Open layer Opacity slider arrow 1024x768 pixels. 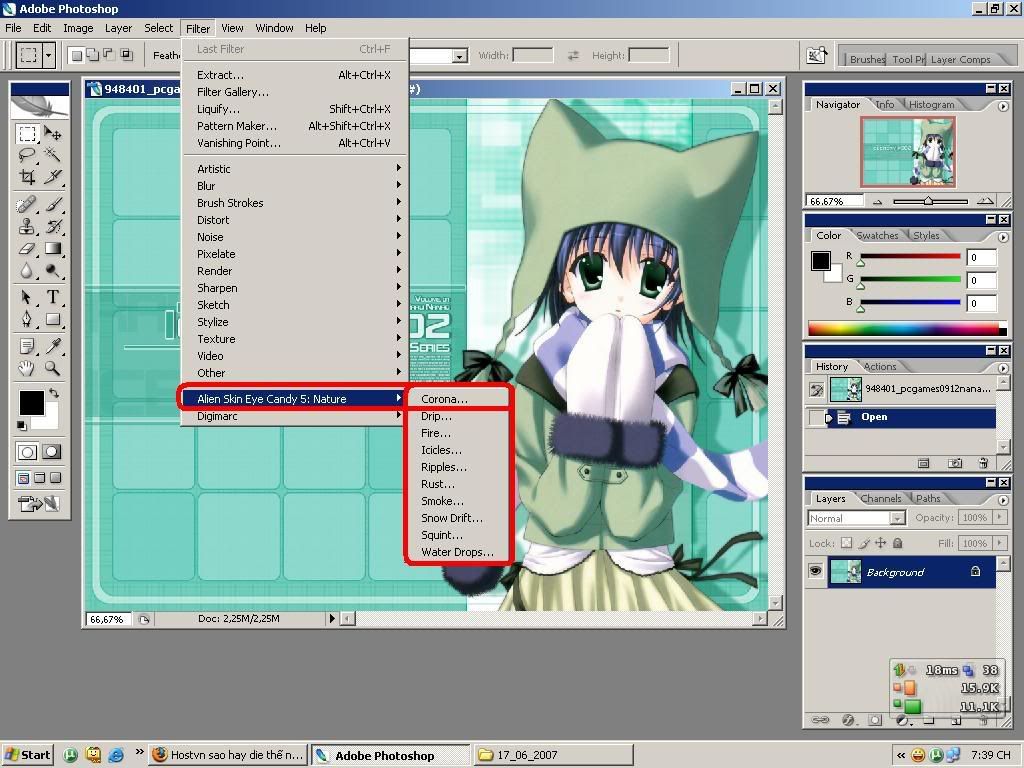999,517
